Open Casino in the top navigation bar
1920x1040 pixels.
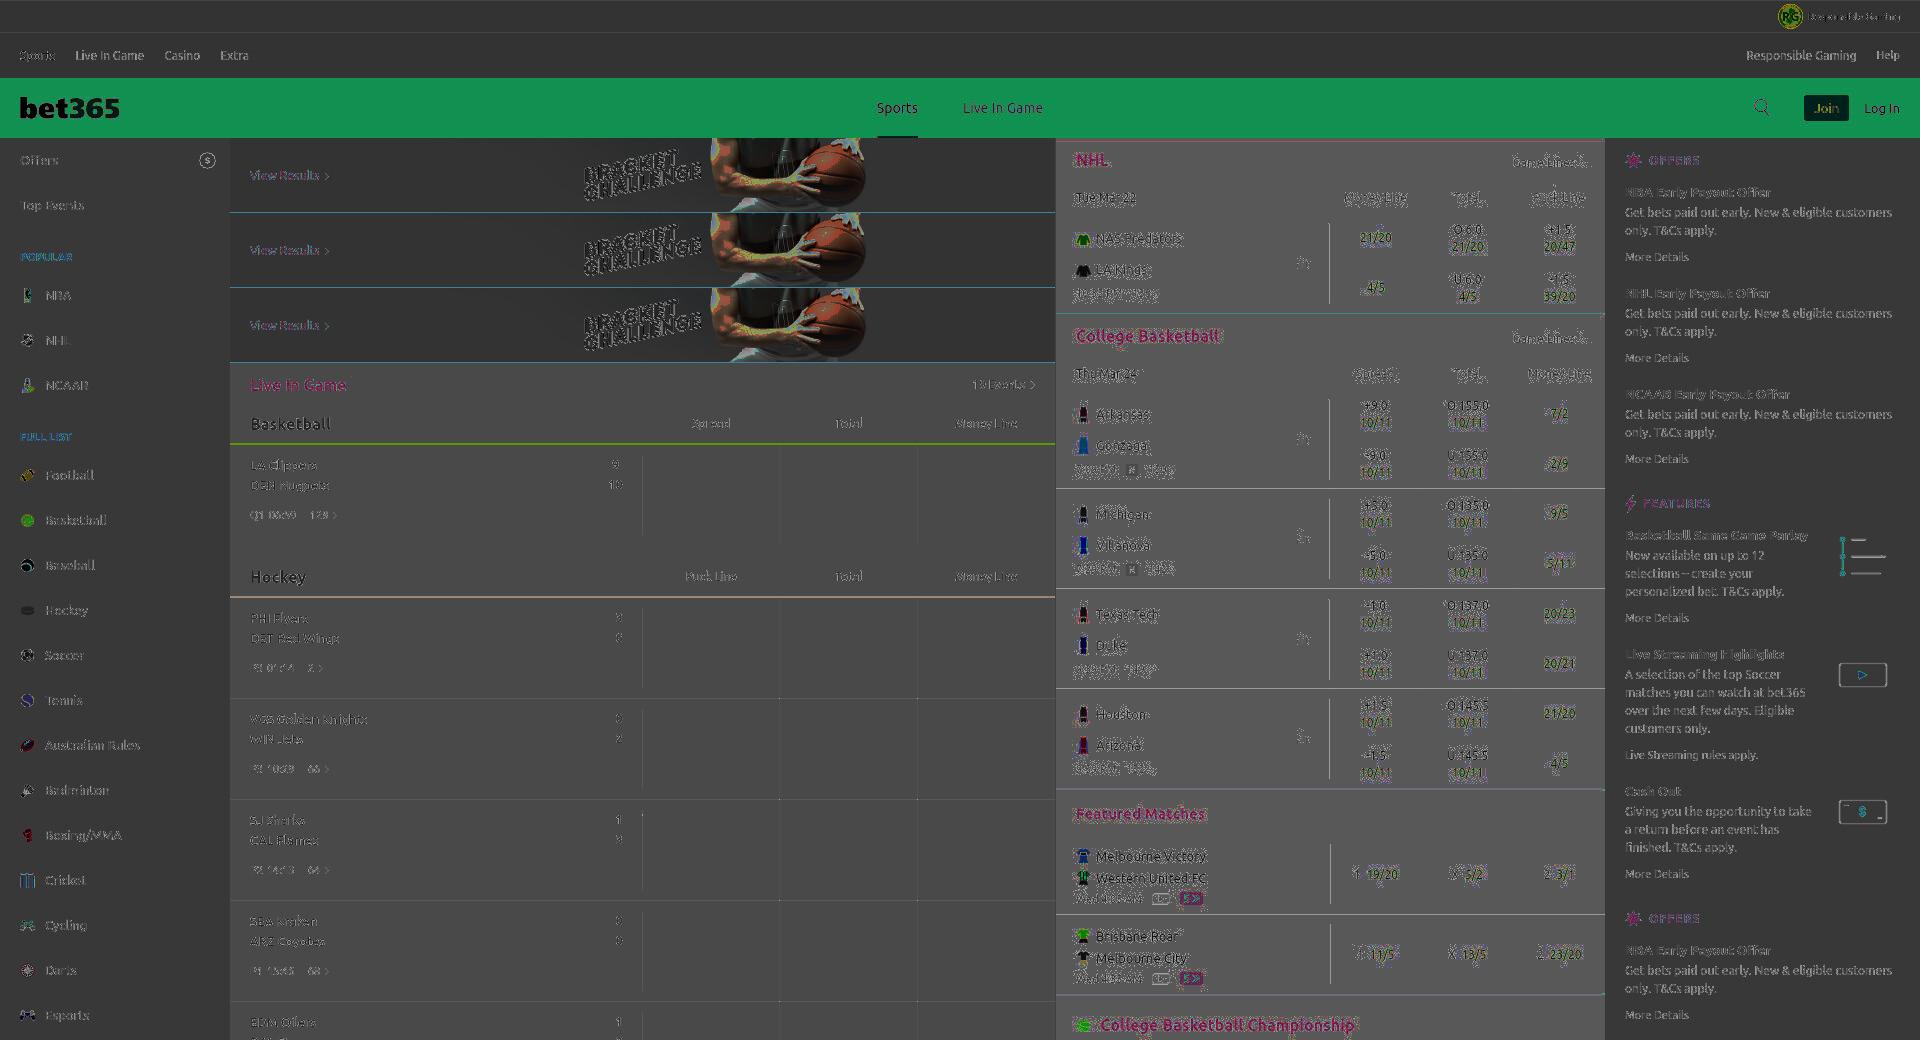tap(182, 56)
